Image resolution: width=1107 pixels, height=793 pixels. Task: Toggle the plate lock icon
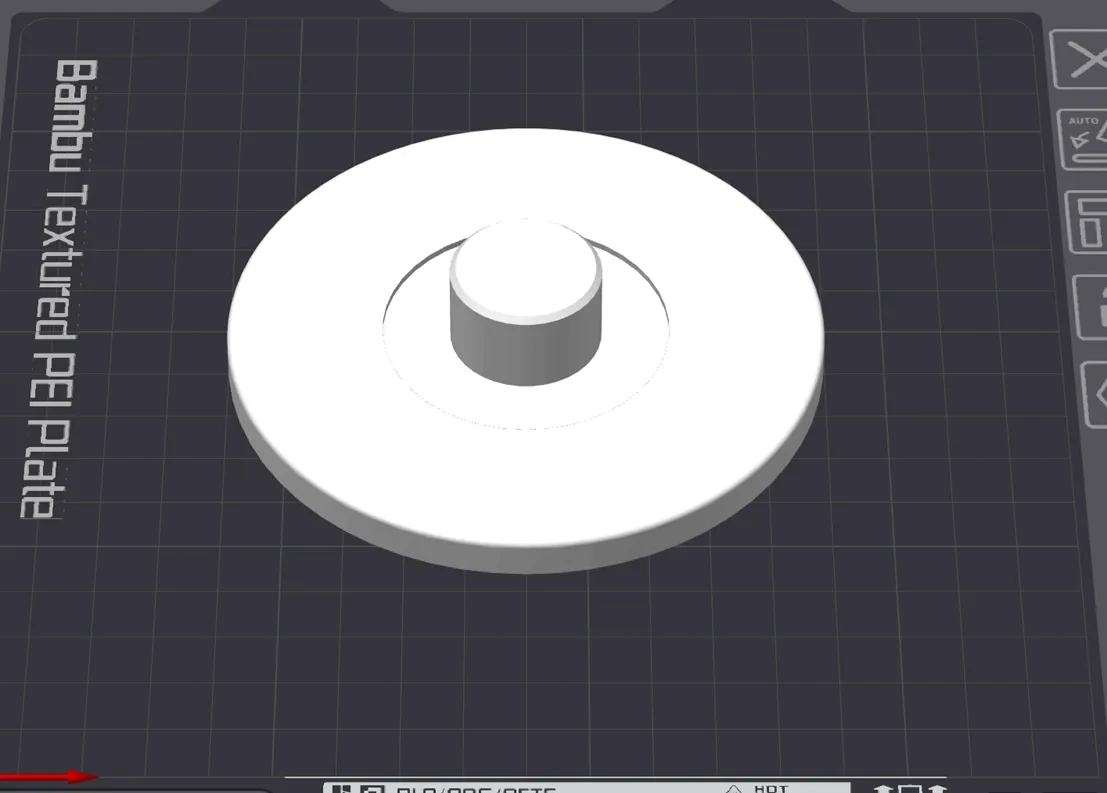coord(1091,308)
